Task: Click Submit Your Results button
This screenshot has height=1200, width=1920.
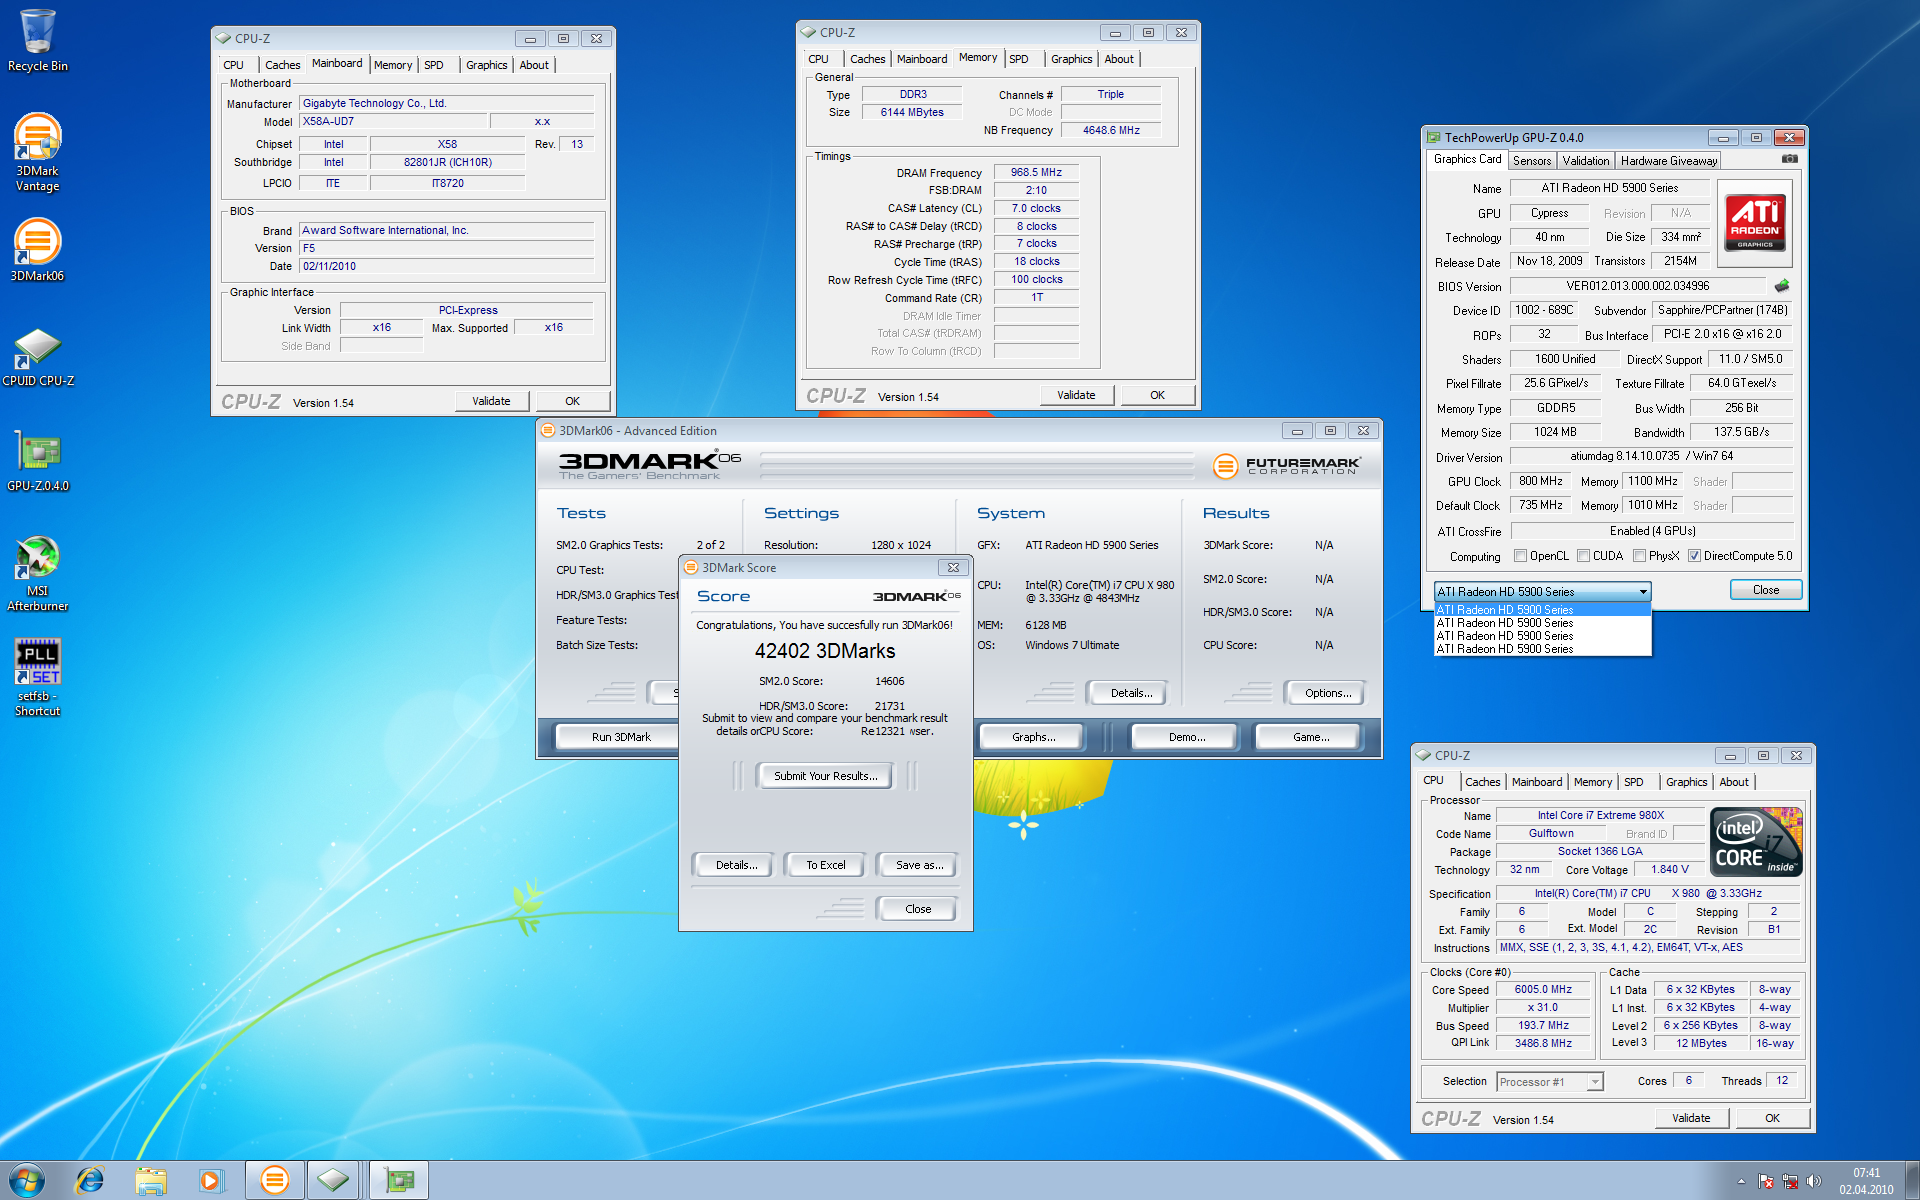Action: (x=825, y=776)
